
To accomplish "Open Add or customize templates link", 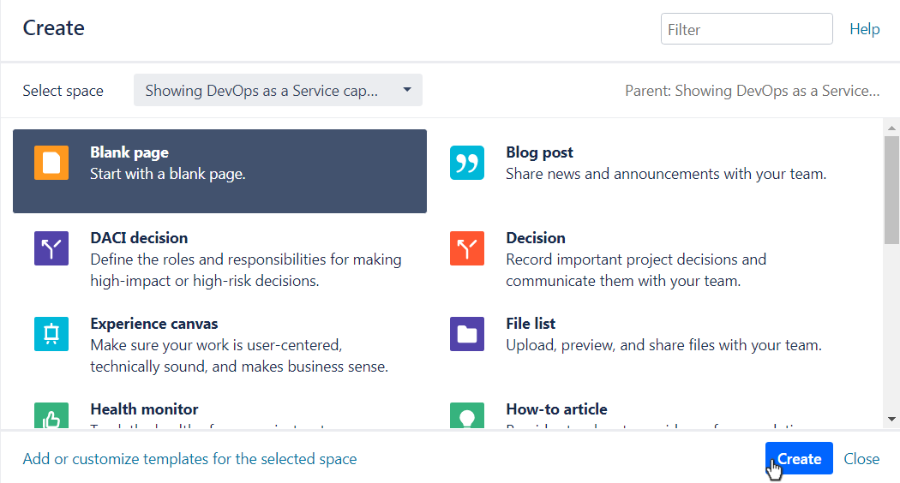I will [190, 459].
